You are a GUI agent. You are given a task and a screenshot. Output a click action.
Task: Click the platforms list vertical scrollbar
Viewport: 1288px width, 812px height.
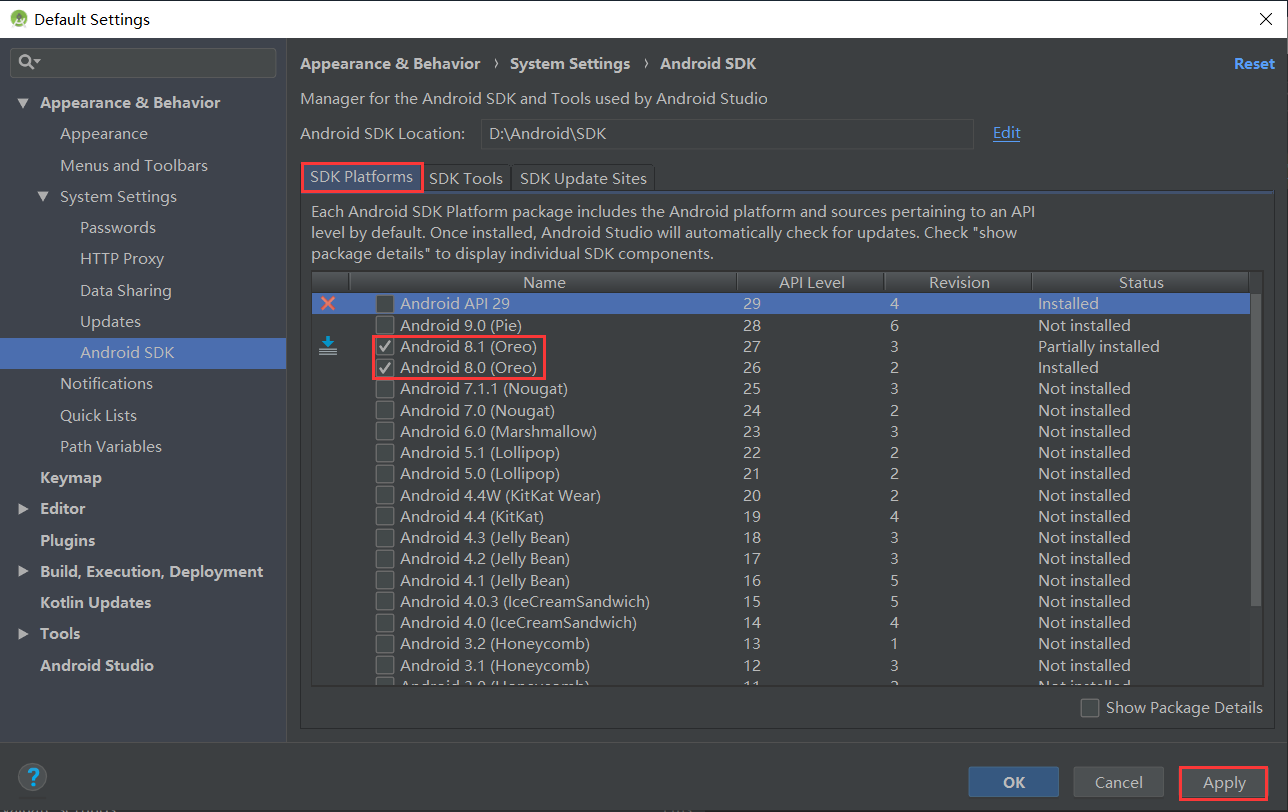coord(1256,448)
